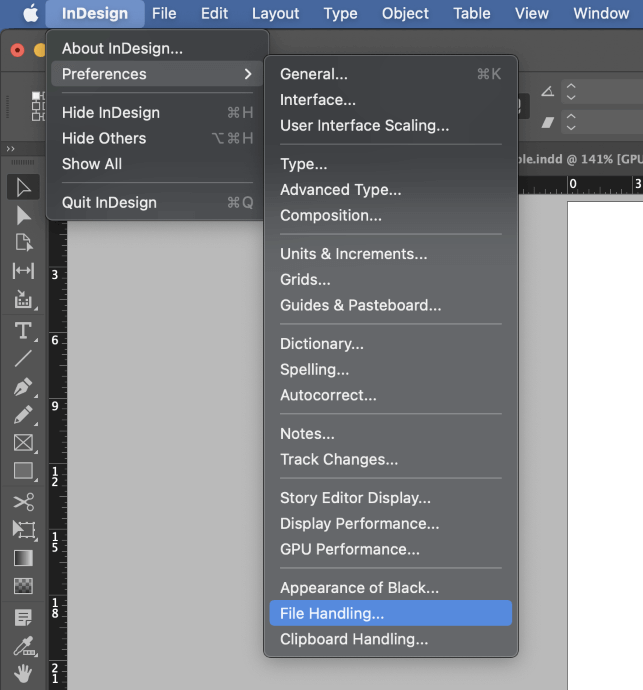Open Display Performance... preferences
643x690 pixels.
click(391, 524)
